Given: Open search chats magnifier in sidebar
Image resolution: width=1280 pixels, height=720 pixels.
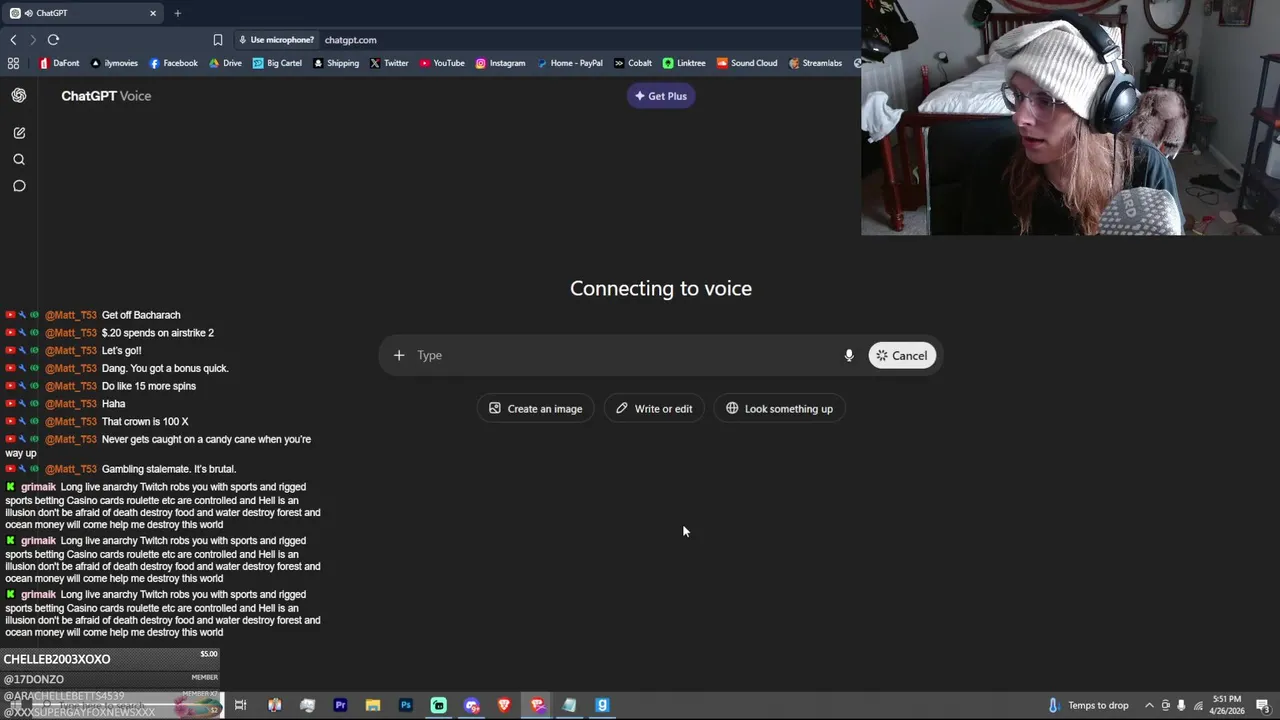Looking at the screenshot, I should (19, 160).
